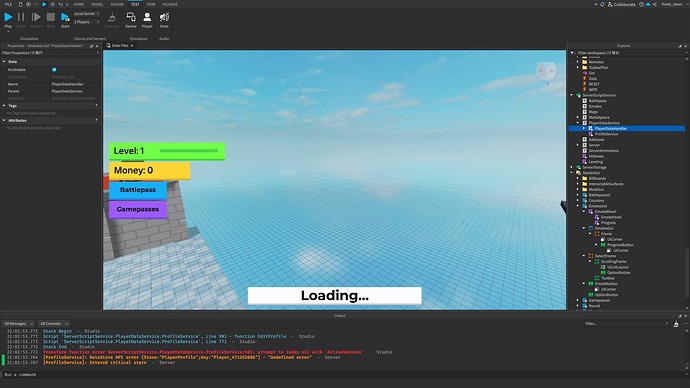Click the Start server icon

[65, 17]
